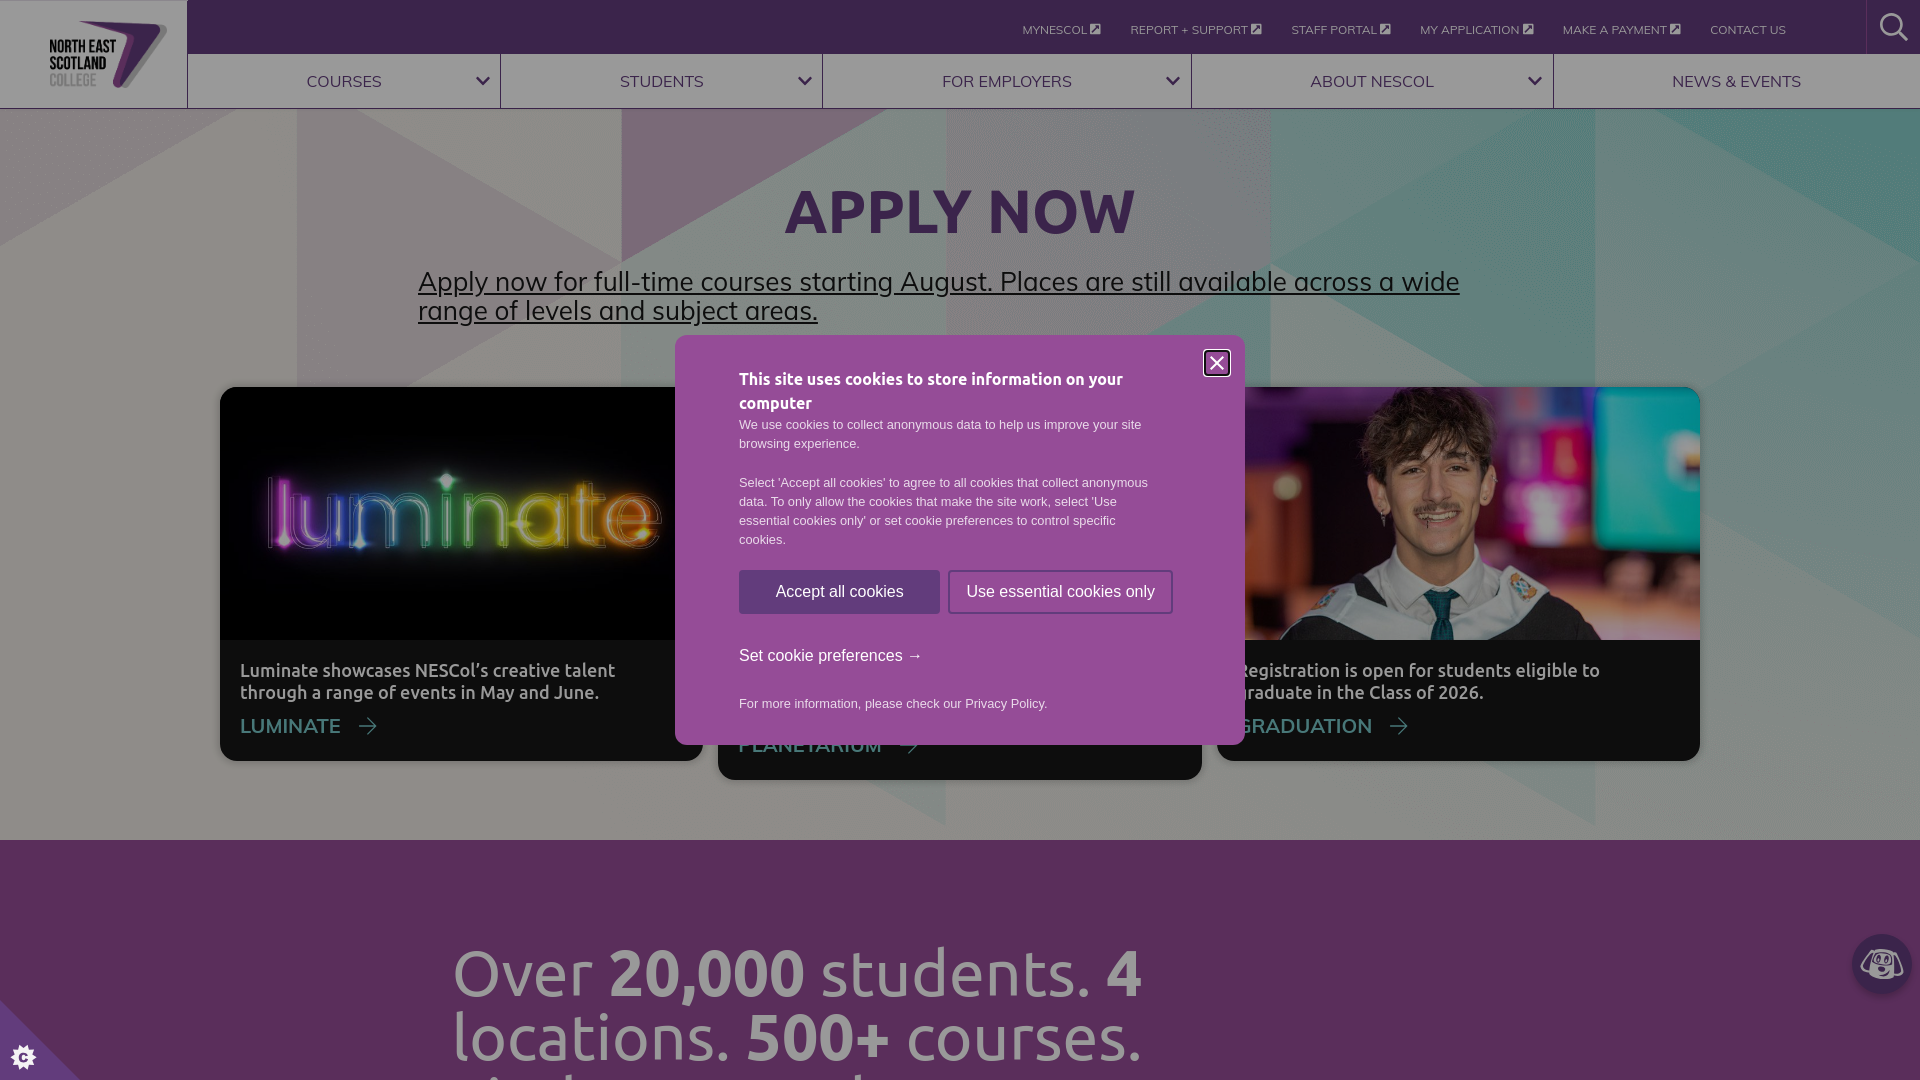Click external link icon beside STAFF PORTAL
The width and height of the screenshot is (1920, 1080).
[x=1385, y=29]
